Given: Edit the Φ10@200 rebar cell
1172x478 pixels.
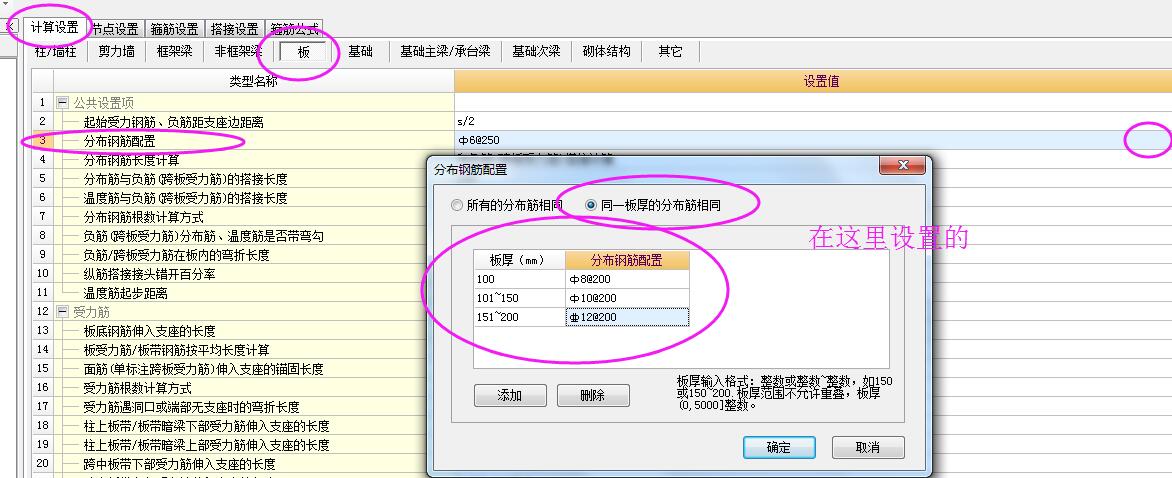Looking at the screenshot, I should pos(627,298).
